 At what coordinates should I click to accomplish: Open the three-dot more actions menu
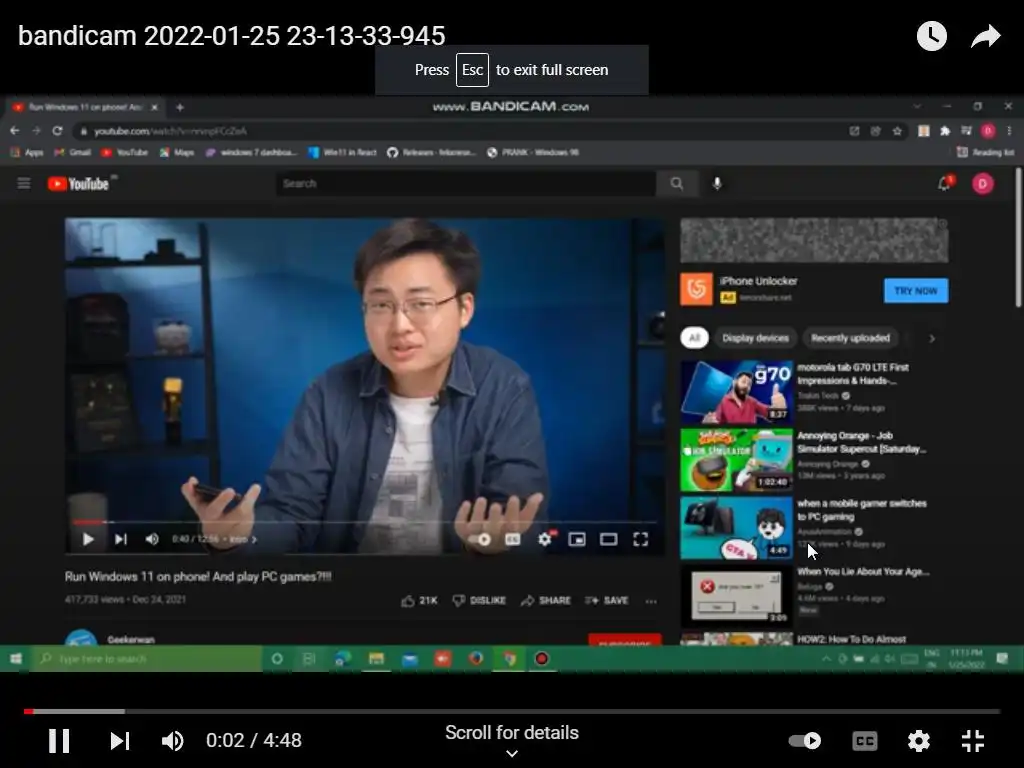tap(651, 601)
